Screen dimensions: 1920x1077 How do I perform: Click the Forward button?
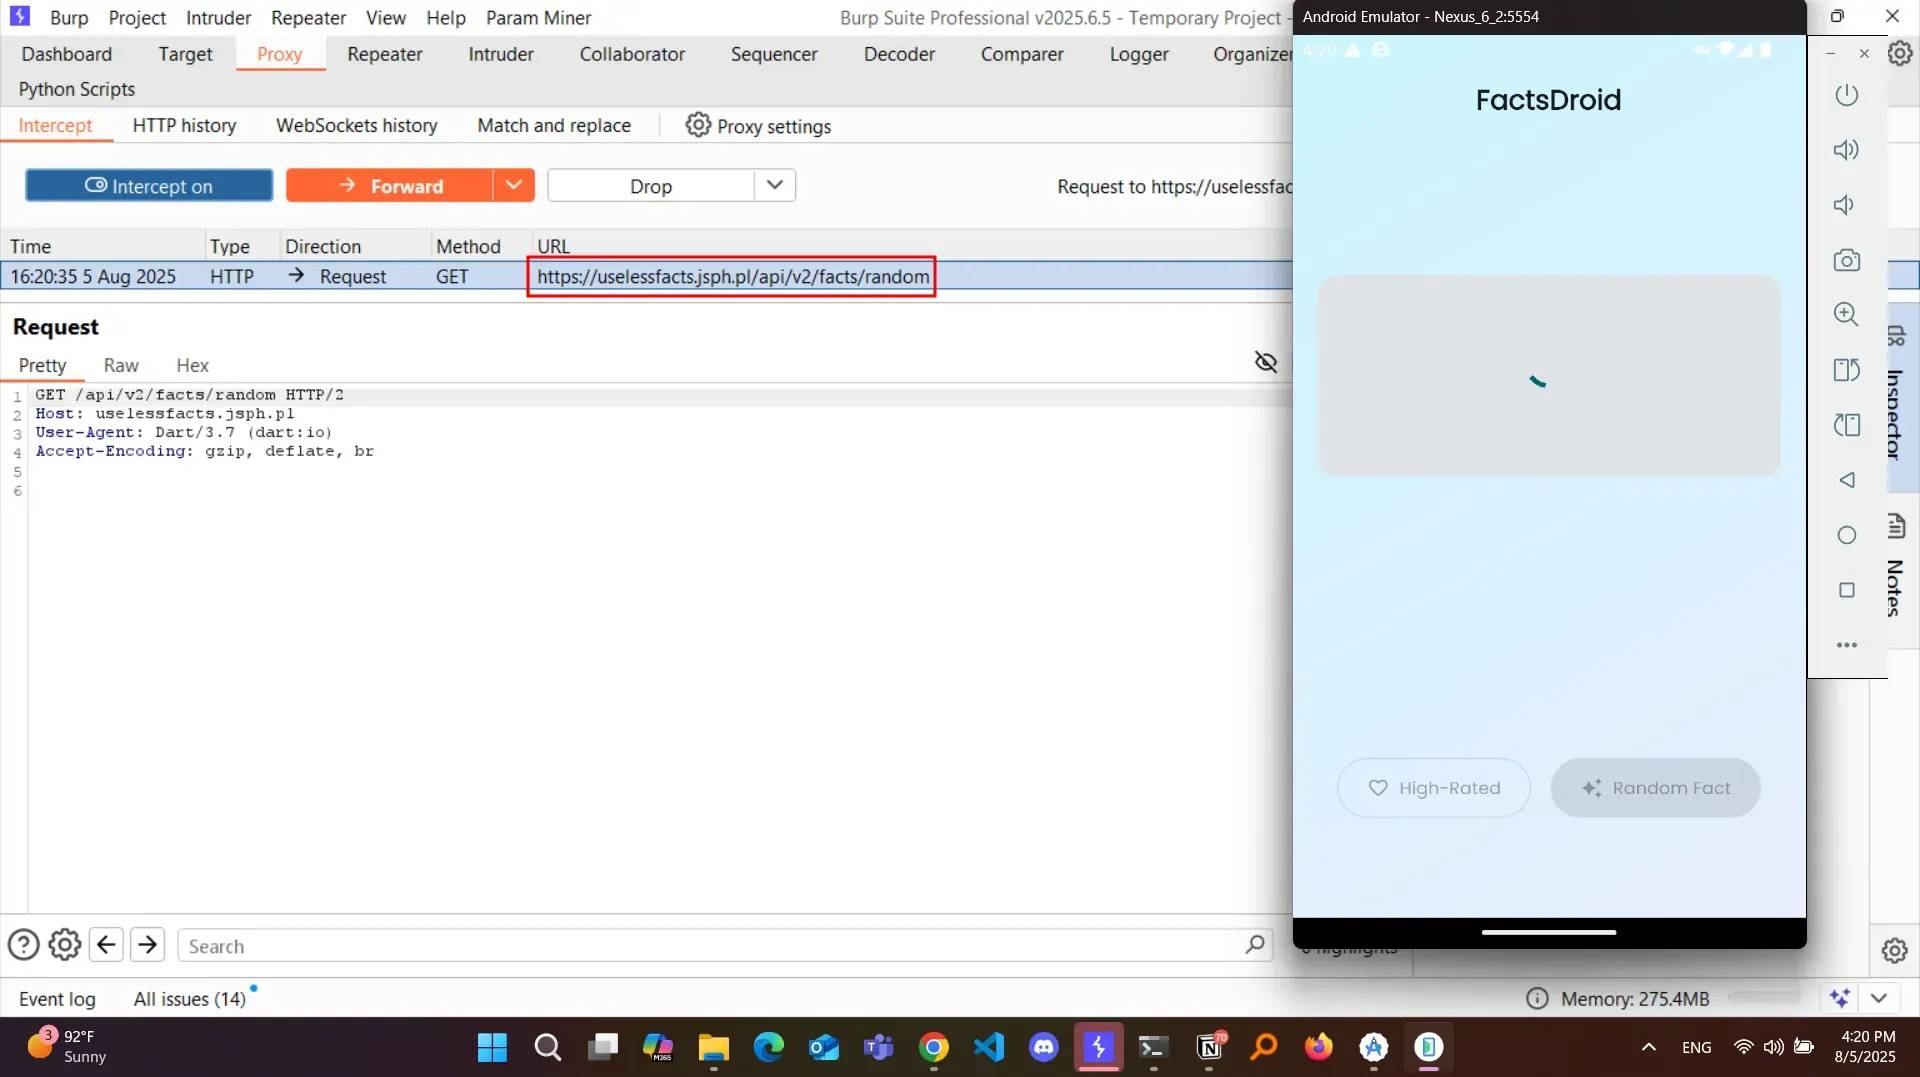coord(390,186)
